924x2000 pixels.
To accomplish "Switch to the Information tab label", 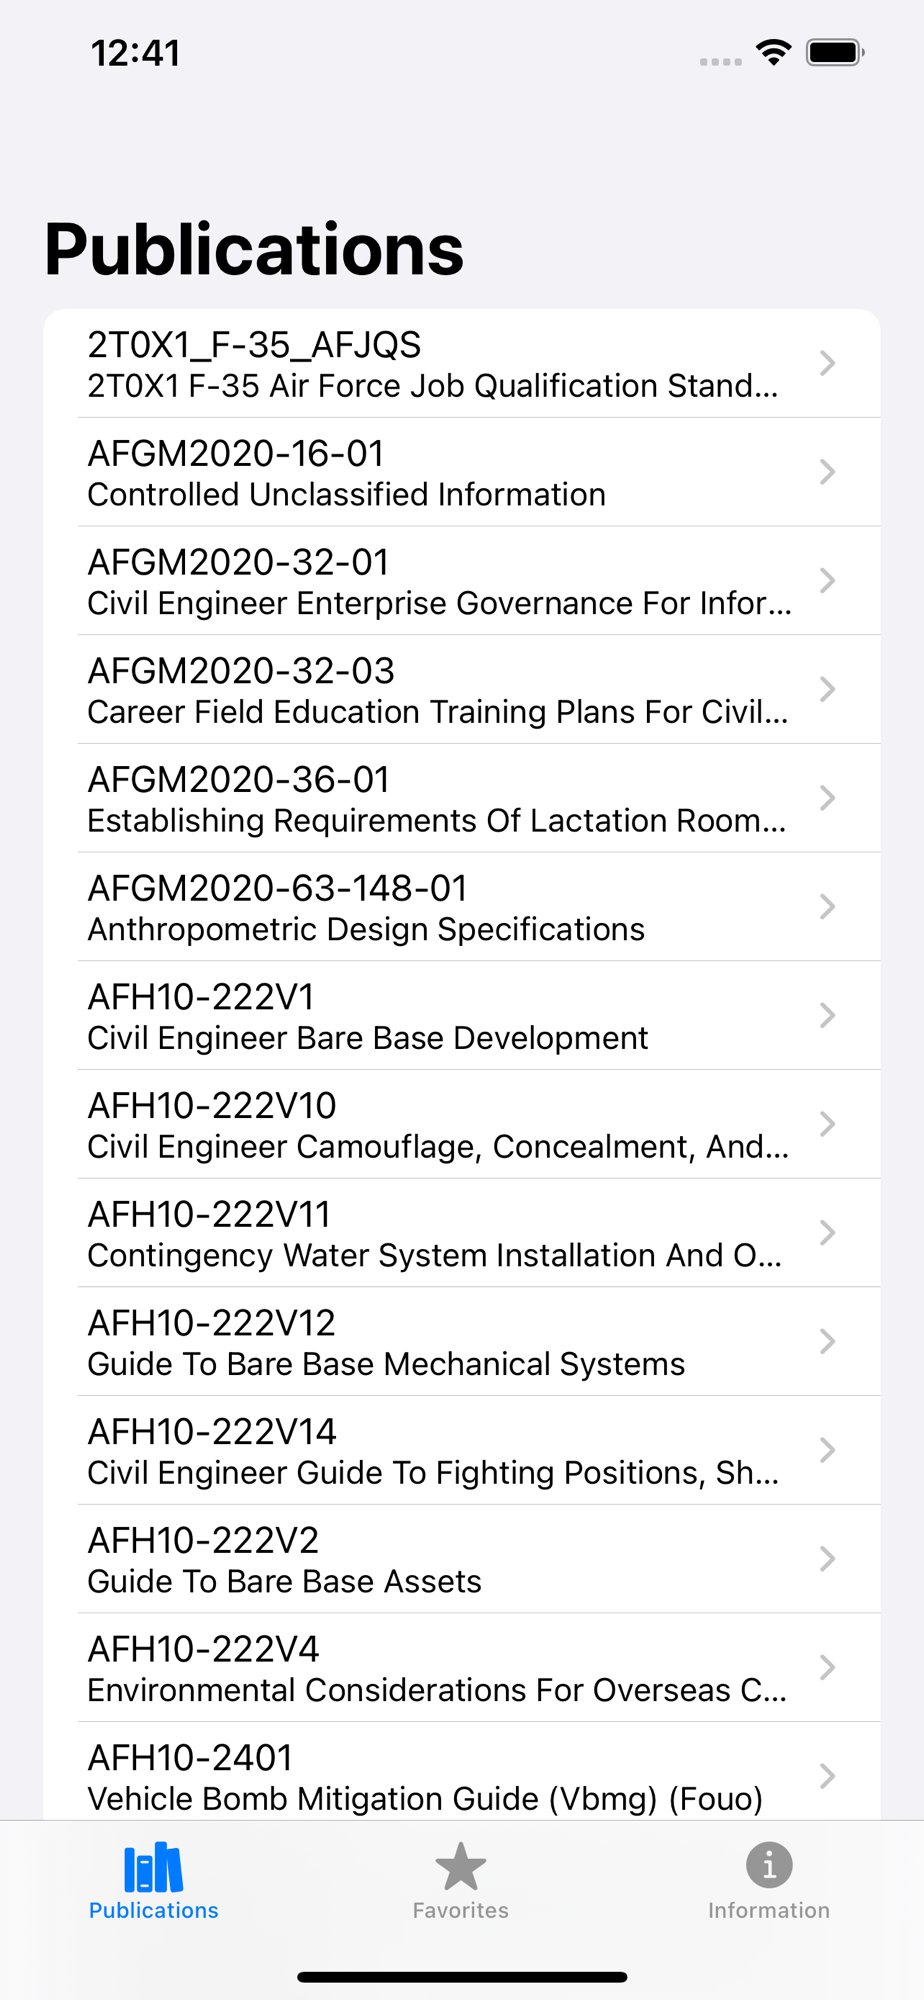I will (768, 1910).
